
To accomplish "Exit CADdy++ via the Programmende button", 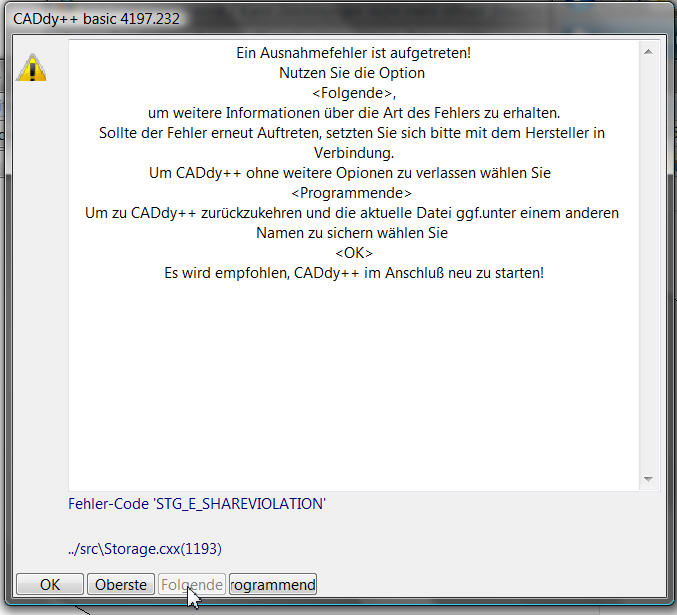I will 273,584.
